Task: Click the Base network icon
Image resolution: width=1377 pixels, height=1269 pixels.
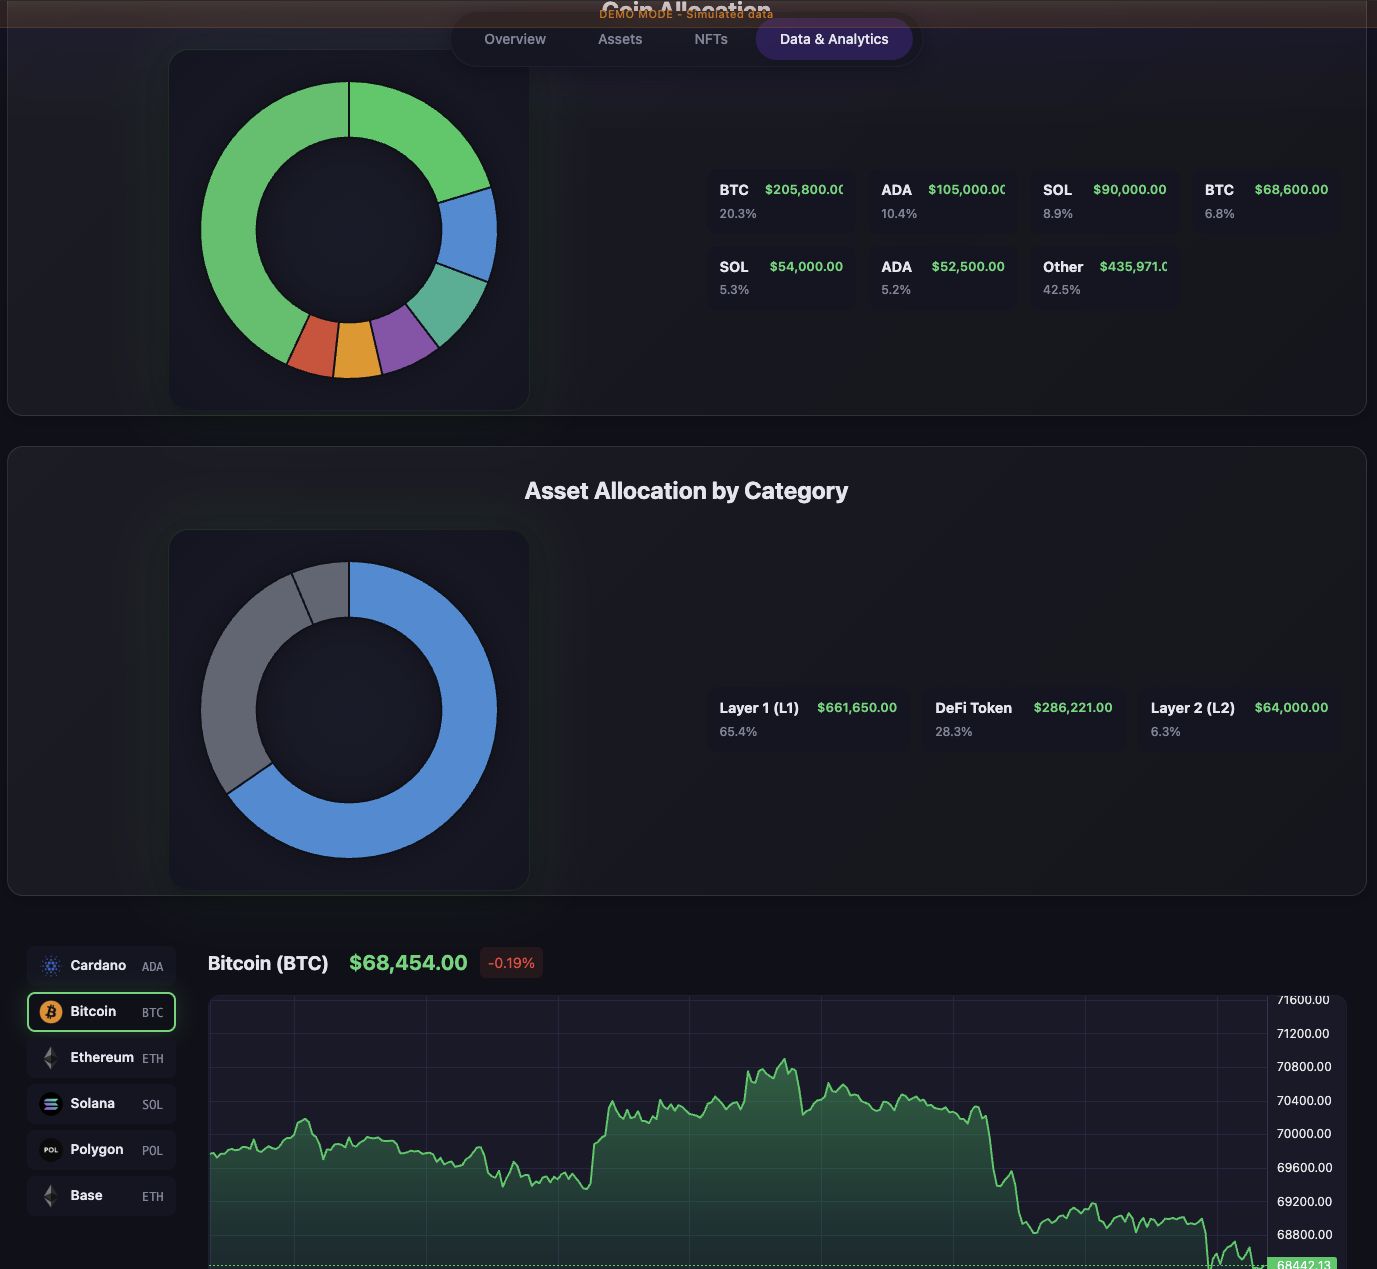Action: point(49,1195)
